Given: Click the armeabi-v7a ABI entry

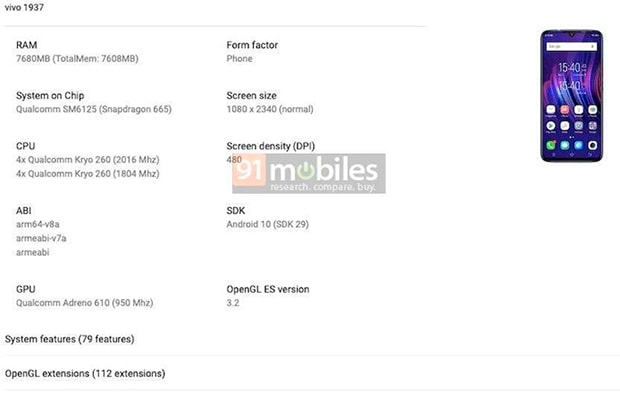Looking at the screenshot, I should tap(41, 238).
